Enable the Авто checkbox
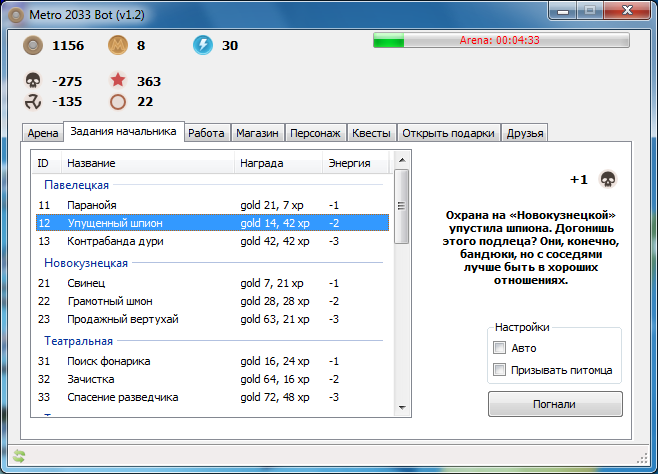 pyautogui.click(x=499, y=348)
